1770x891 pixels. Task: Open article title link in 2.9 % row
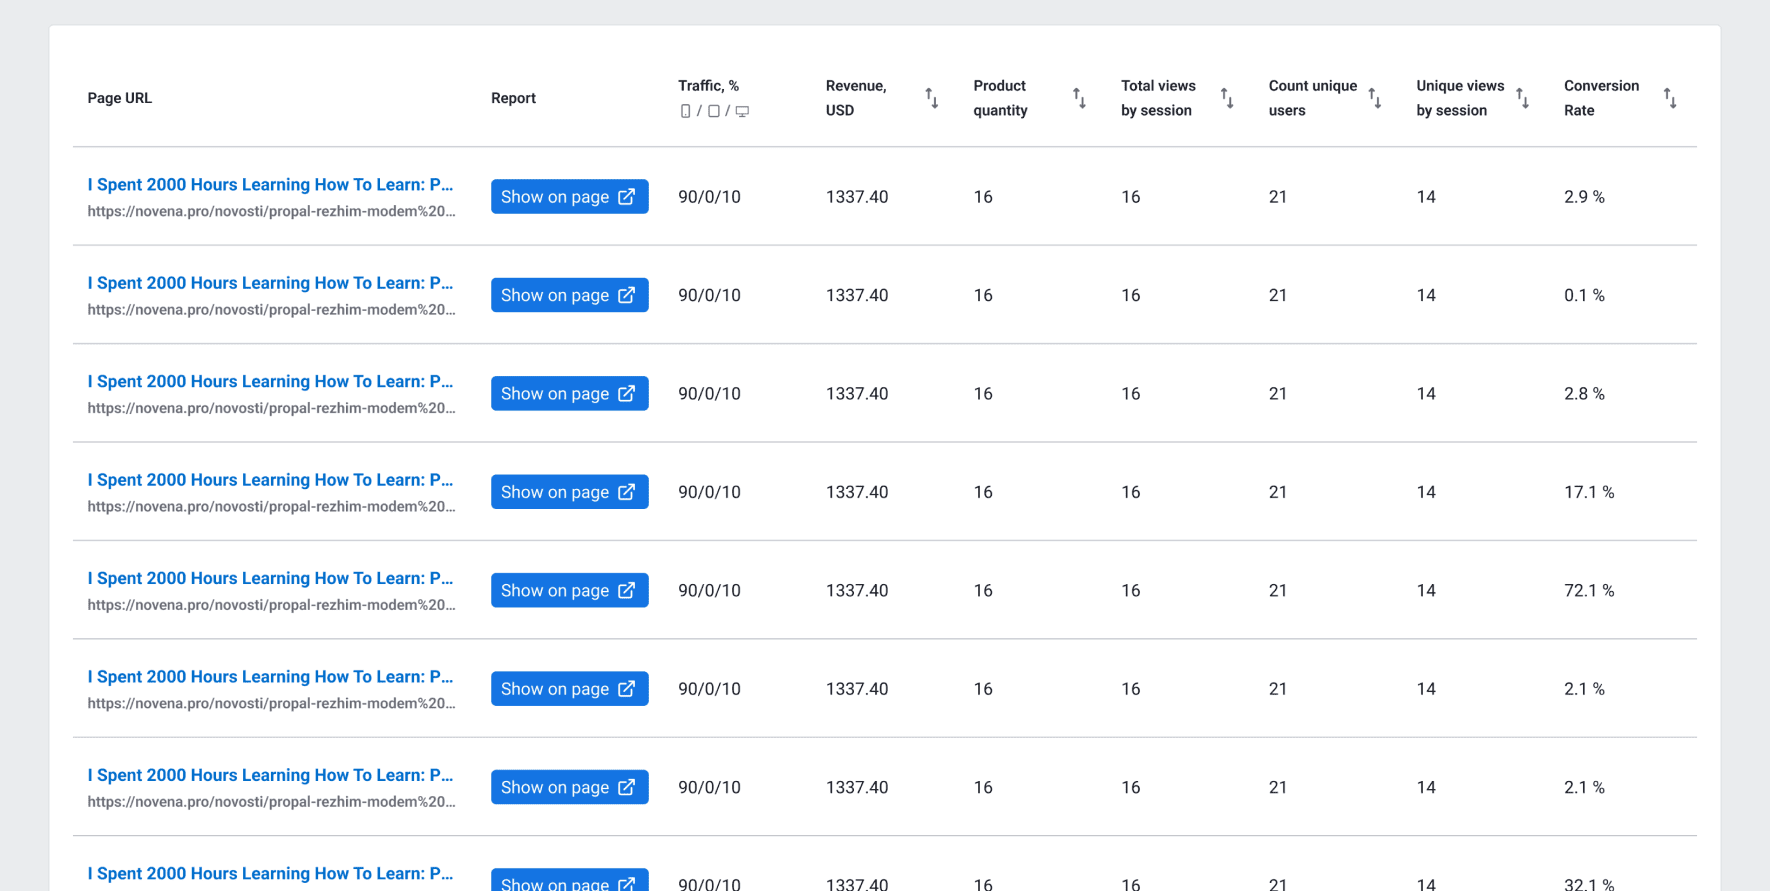pyautogui.click(x=270, y=184)
